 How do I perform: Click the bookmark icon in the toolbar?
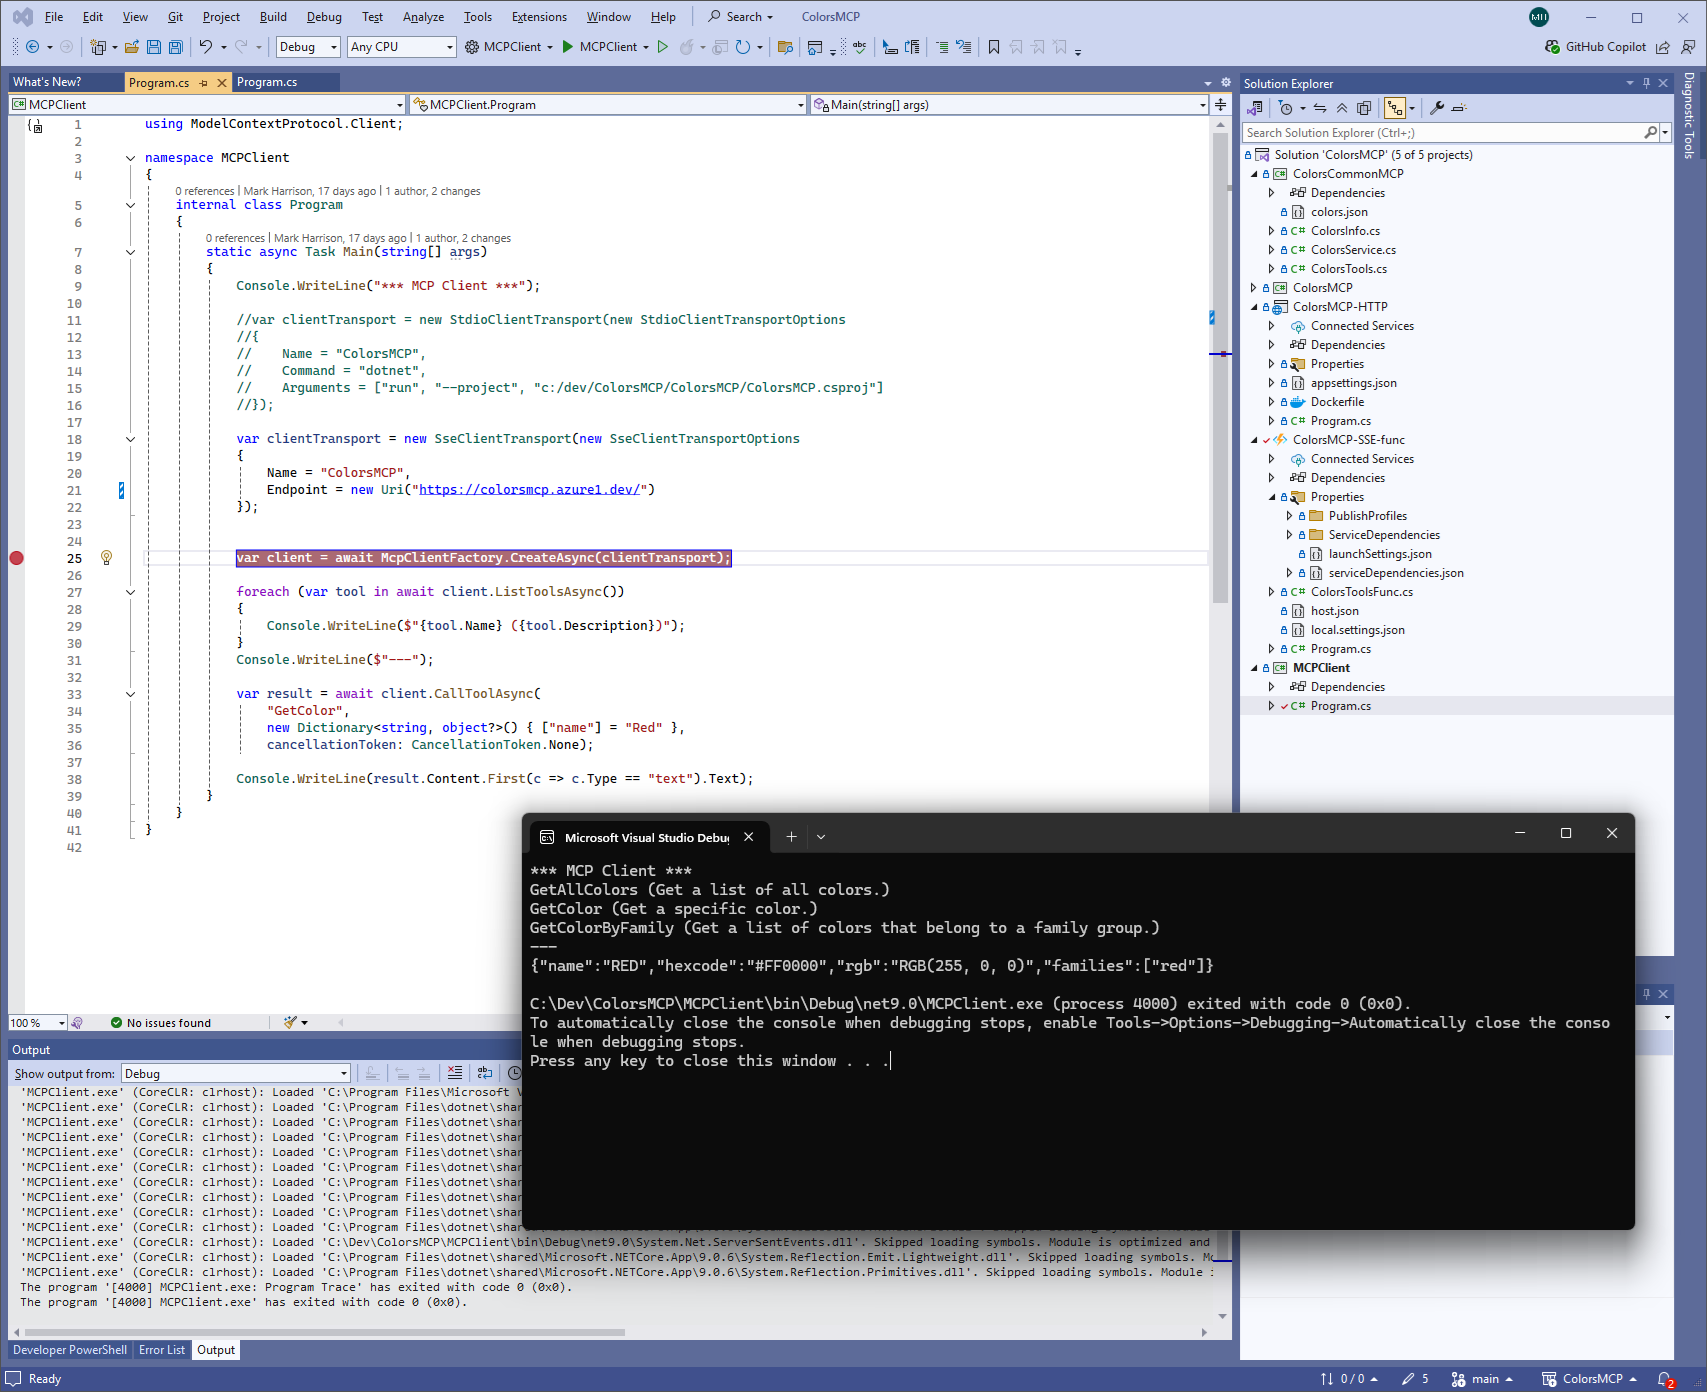(x=993, y=47)
